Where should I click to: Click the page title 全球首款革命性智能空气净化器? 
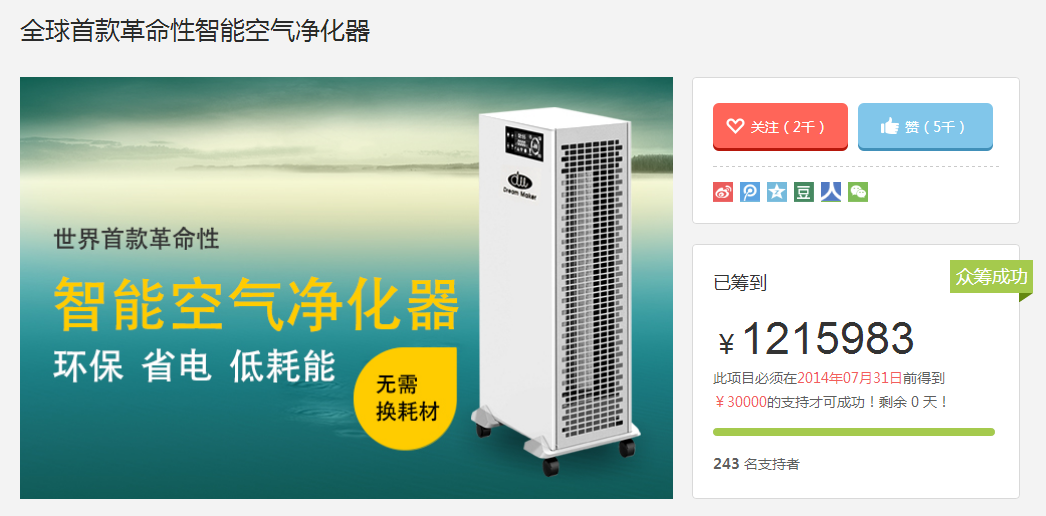(x=195, y=31)
